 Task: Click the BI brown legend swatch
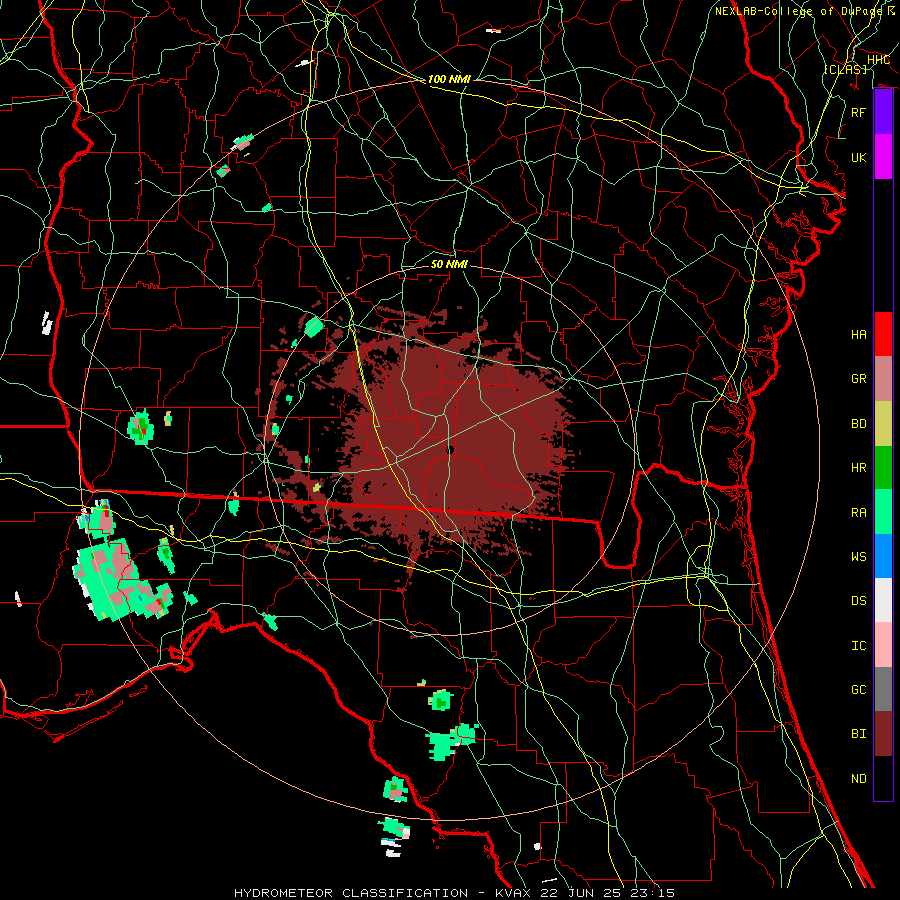(x=883, y=734)
